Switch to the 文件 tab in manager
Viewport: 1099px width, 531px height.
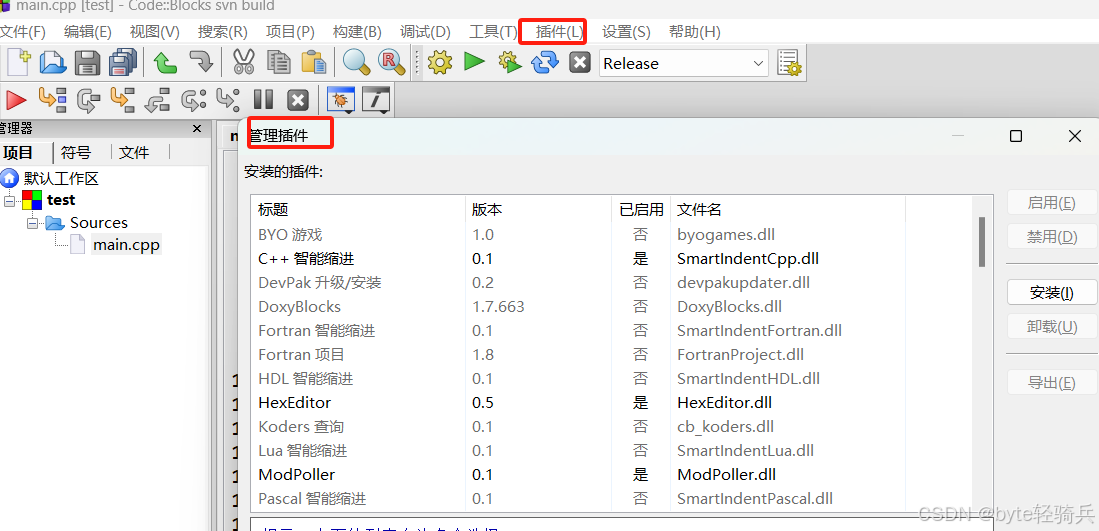(x=134, y=153)
